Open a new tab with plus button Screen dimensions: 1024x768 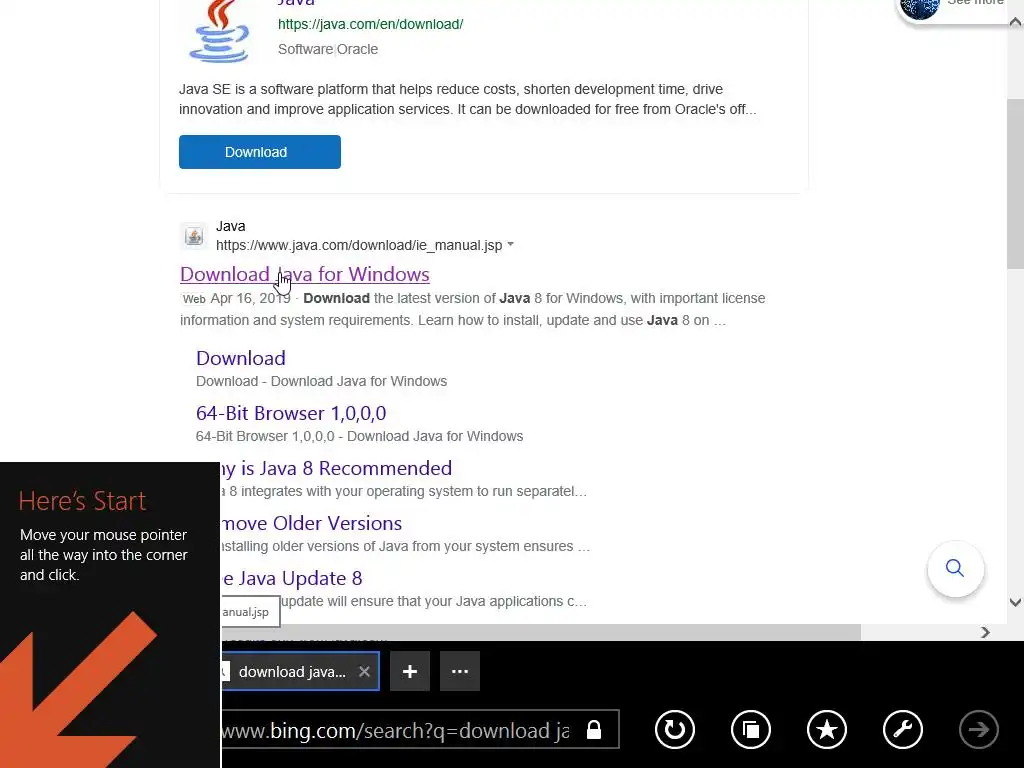[409, 671]
